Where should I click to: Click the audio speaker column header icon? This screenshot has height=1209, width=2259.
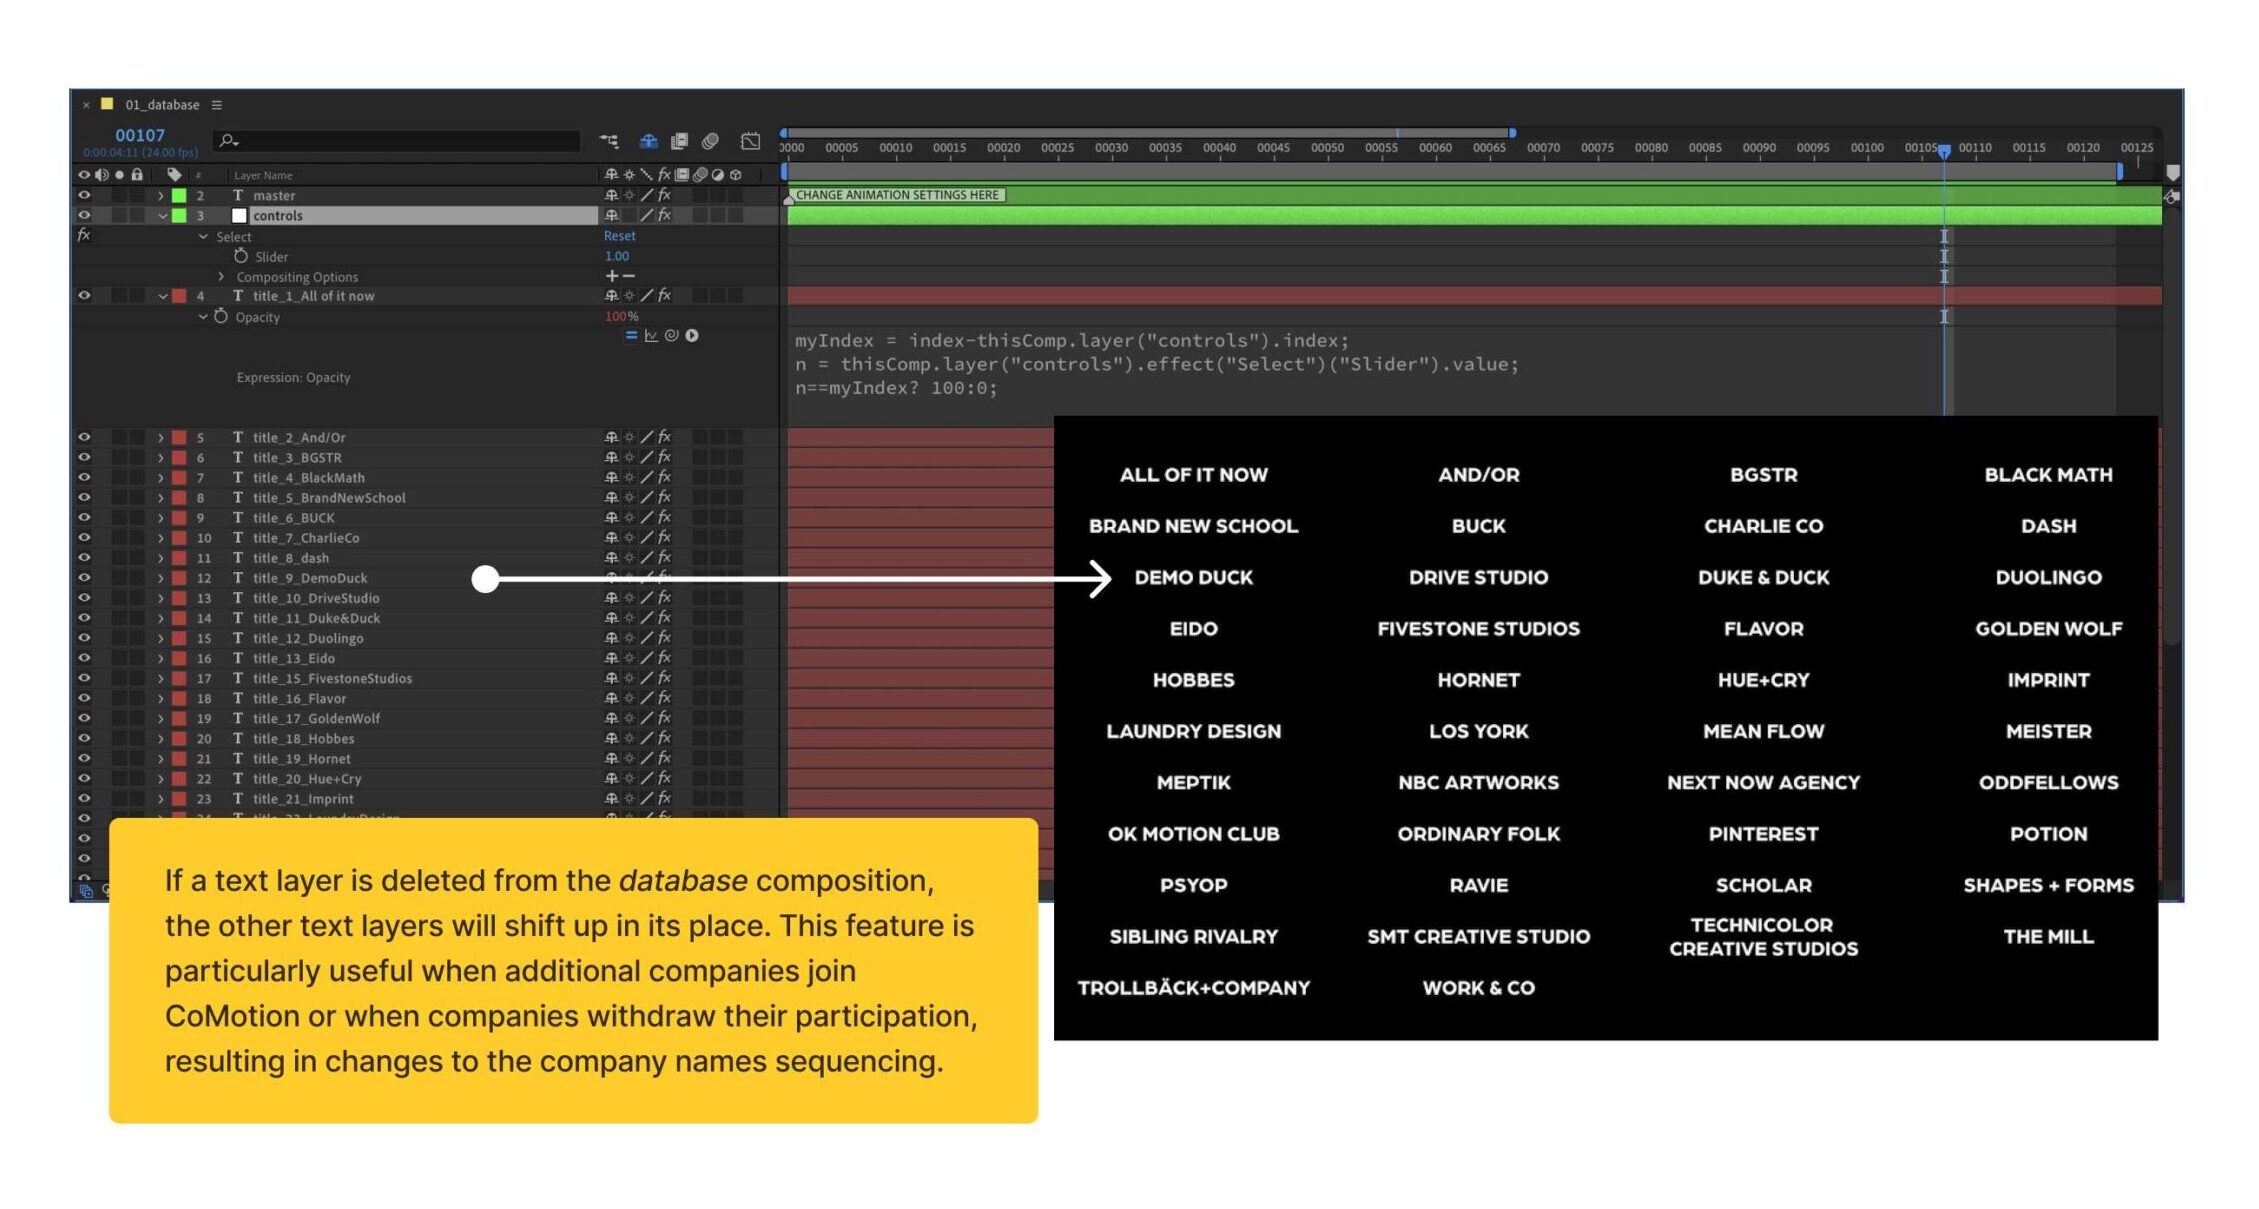(x=102, y=174)
